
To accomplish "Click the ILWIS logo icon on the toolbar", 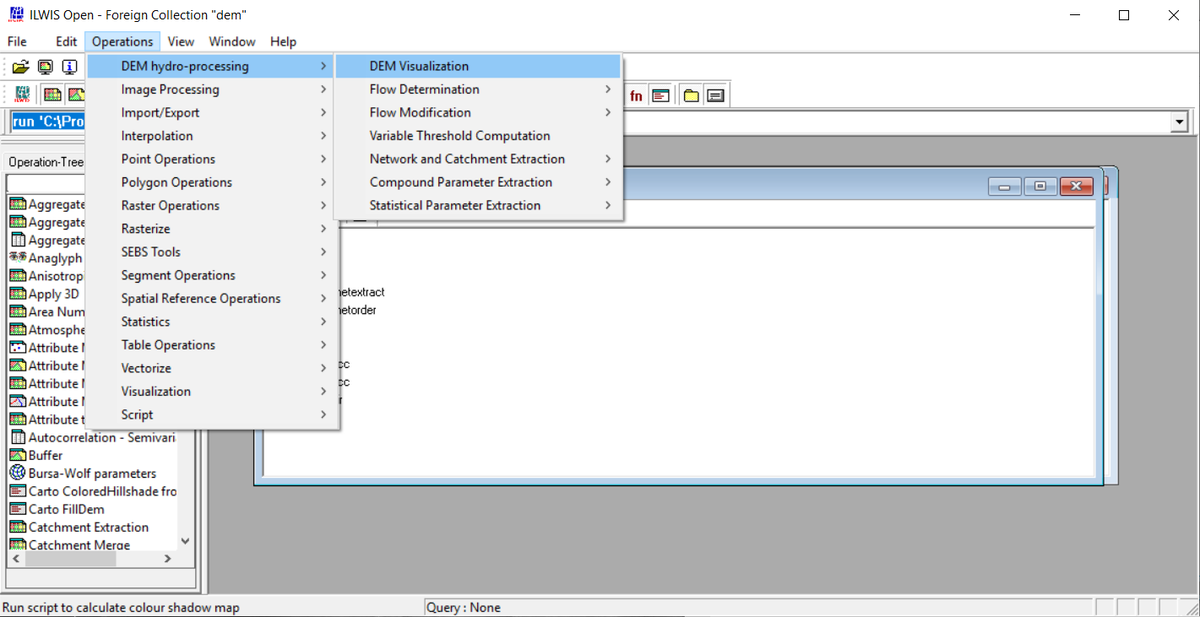I will tap(22, 93).
